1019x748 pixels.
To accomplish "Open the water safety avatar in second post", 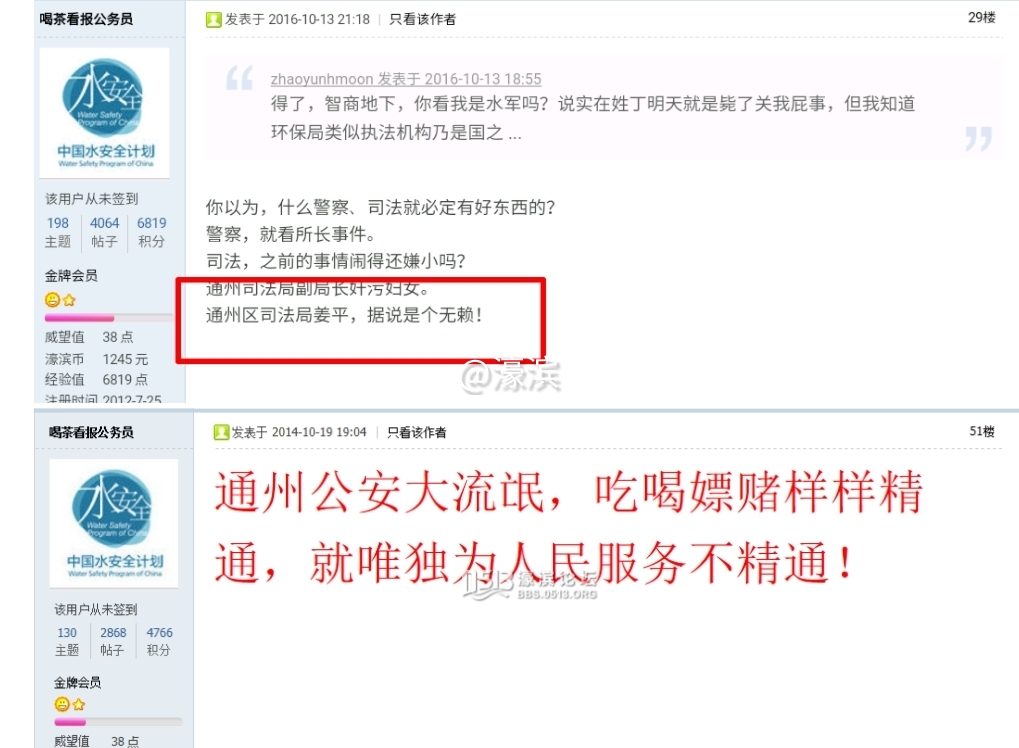I will (x=114, y=523).
